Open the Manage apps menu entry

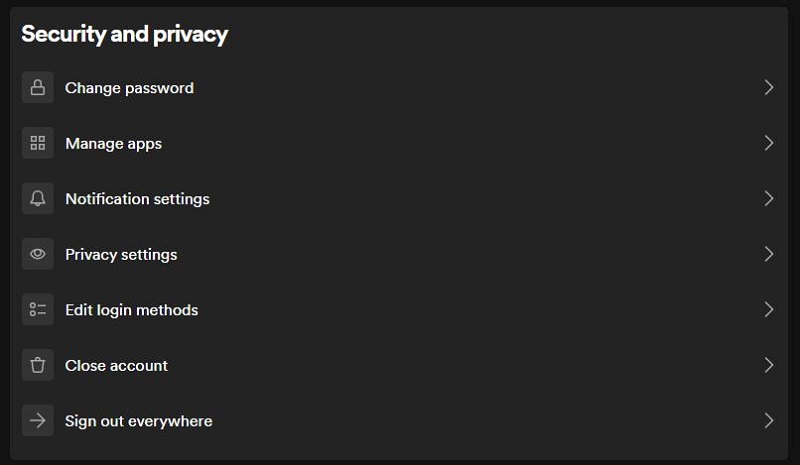tap(113, 144)
